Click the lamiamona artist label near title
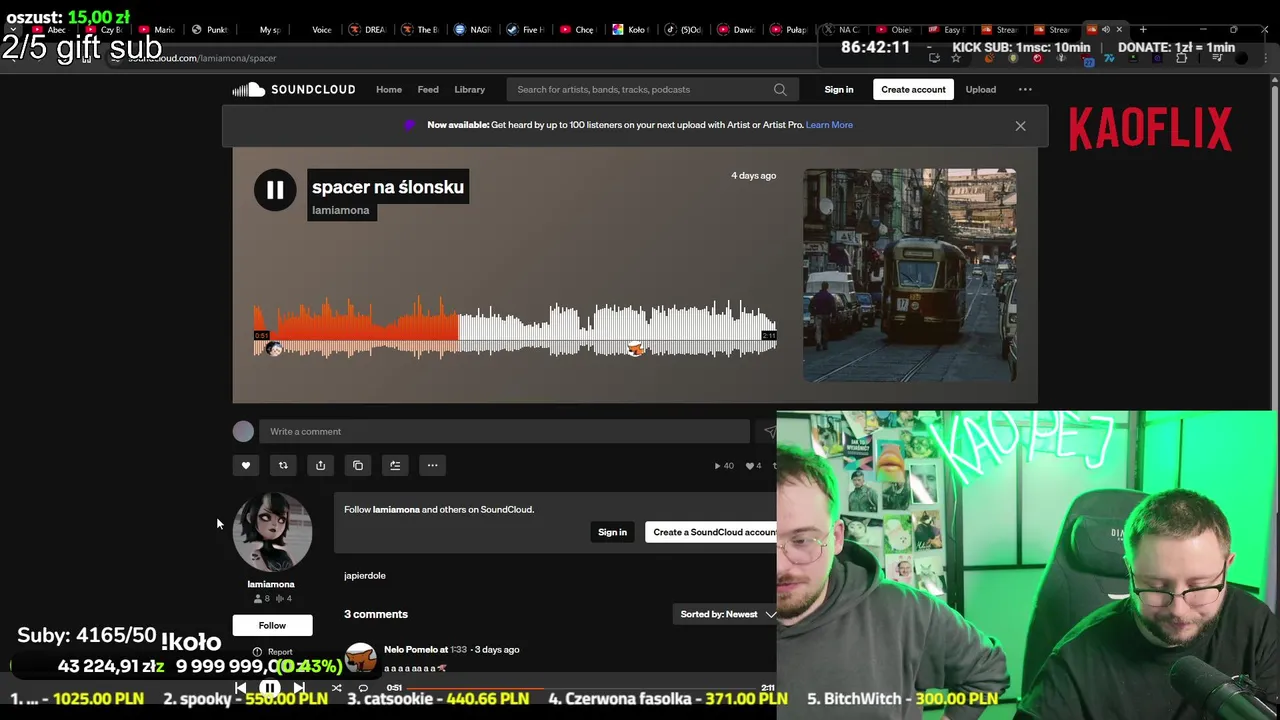Image resolution: width=1280 pixels, height=720 pixels. click(341, 210)
